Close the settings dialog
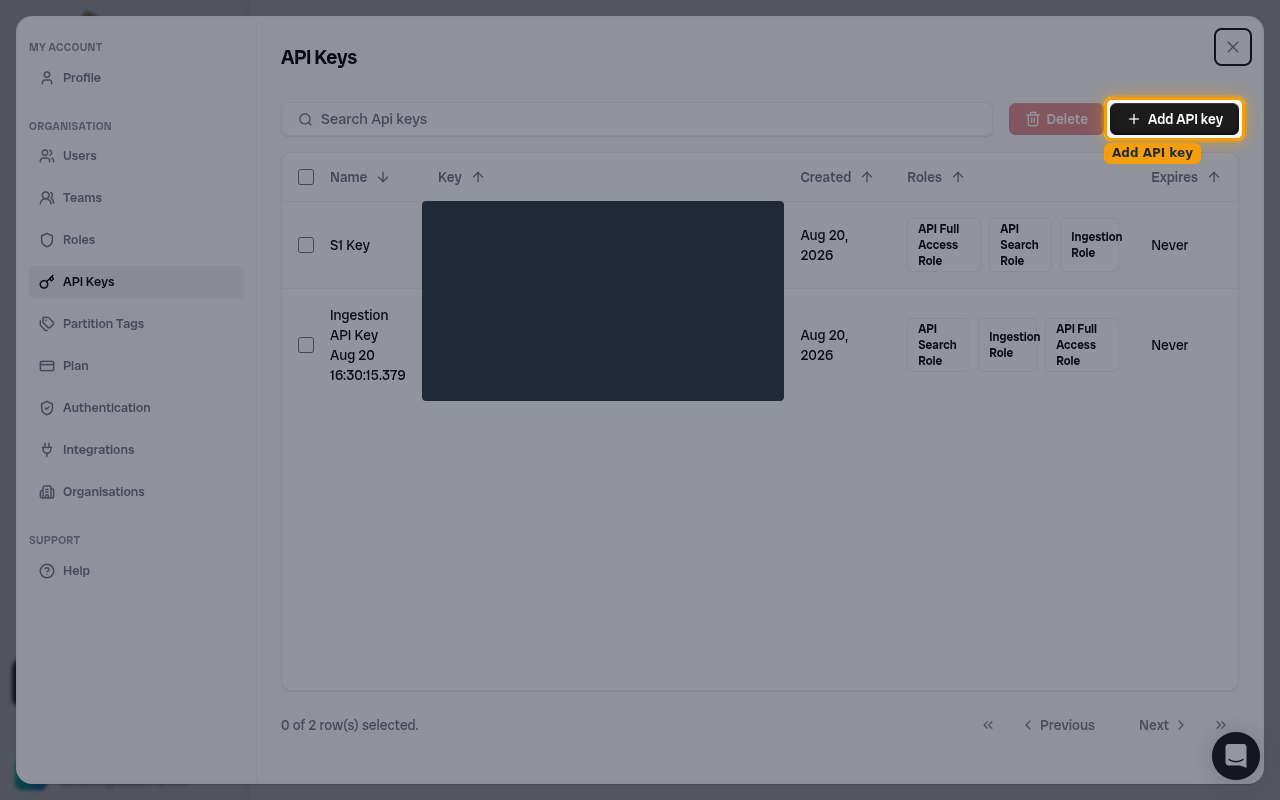The image size is (1280, 800). tap(1233, 47)
